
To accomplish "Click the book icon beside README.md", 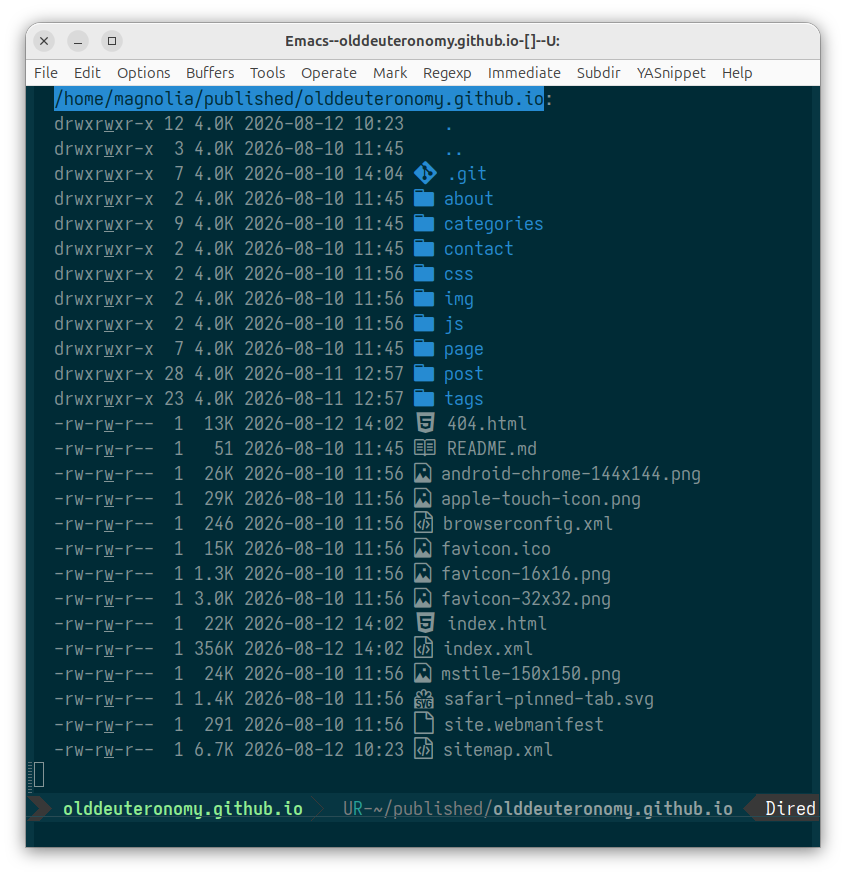I will [x=425, y=448].
